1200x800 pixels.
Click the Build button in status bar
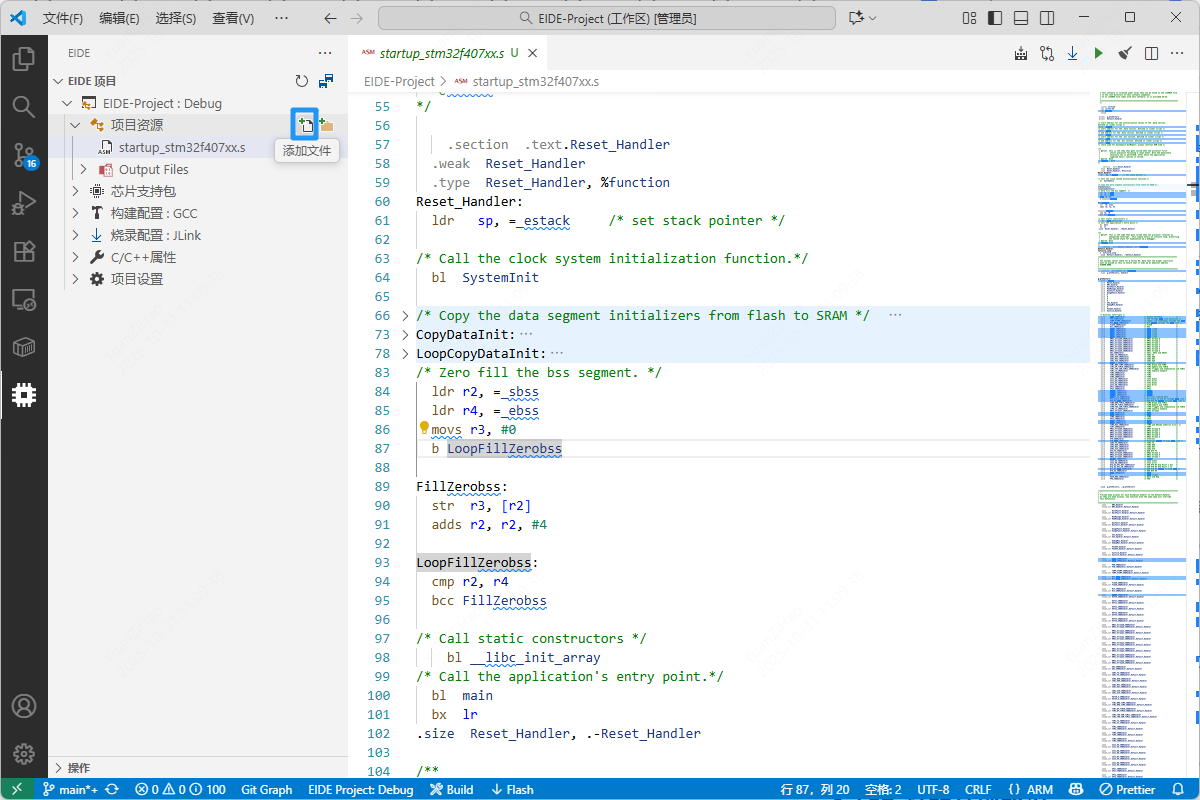452,789
